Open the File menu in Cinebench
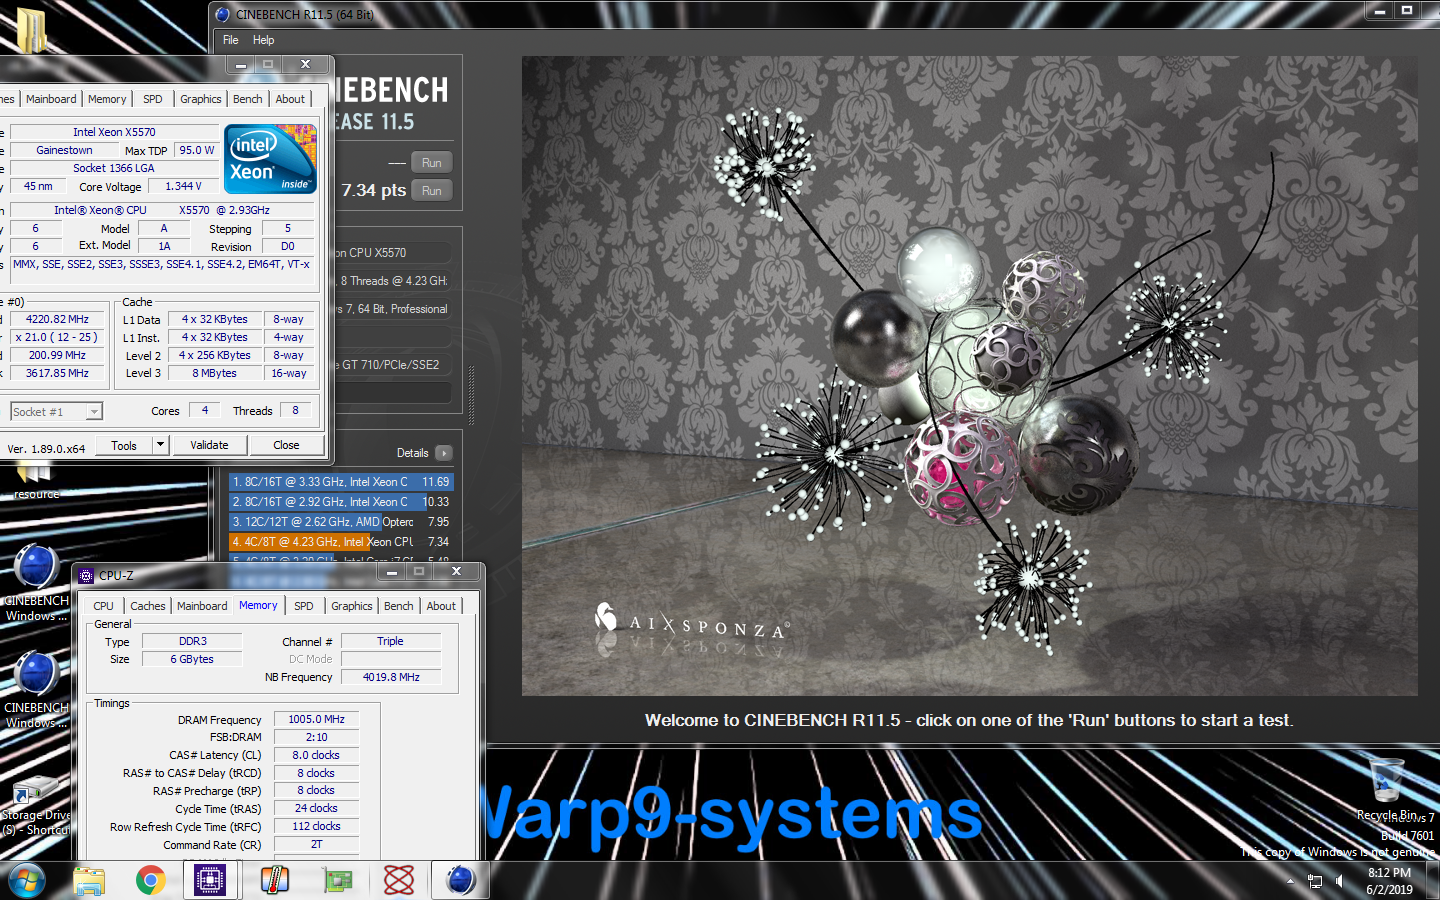Screen dimensions: 1440x900 [230, 40]
